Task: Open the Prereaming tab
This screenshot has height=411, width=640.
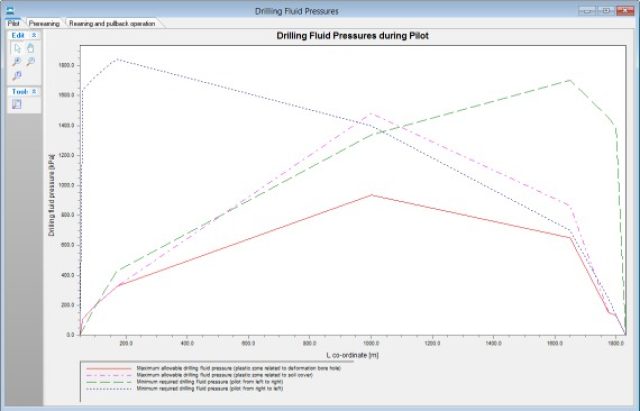Action: pos(44,22)
